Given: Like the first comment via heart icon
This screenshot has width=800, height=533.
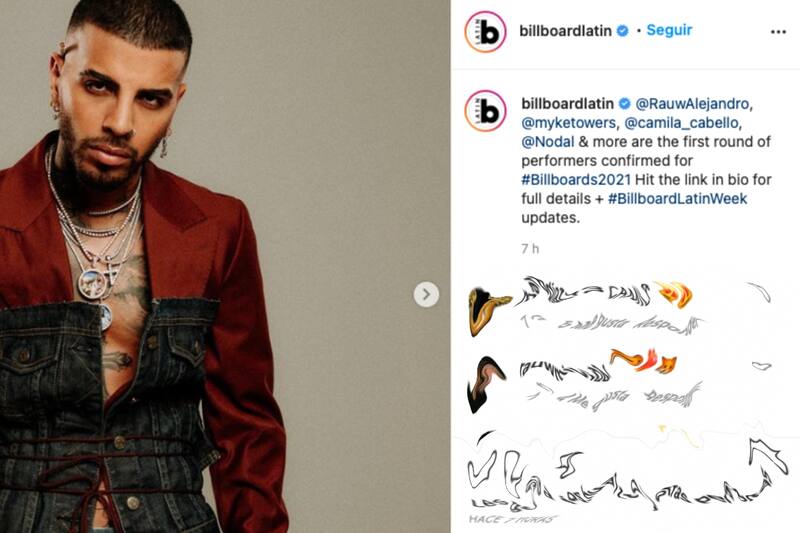Looking at the screenshot, I should pos(760,292).
